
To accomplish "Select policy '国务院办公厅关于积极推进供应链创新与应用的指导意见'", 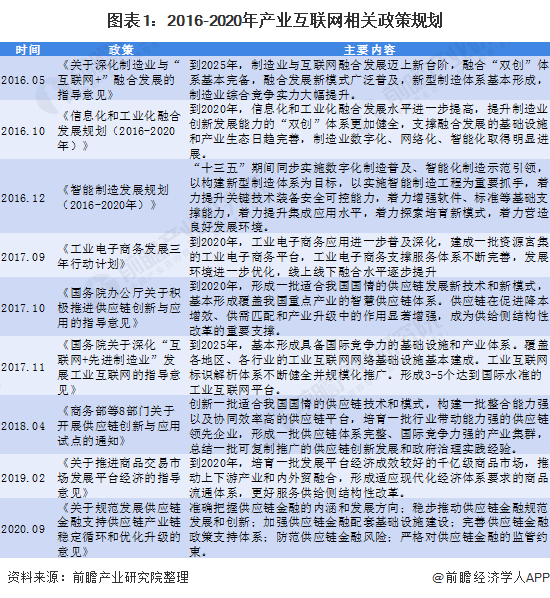I will 119,308.
